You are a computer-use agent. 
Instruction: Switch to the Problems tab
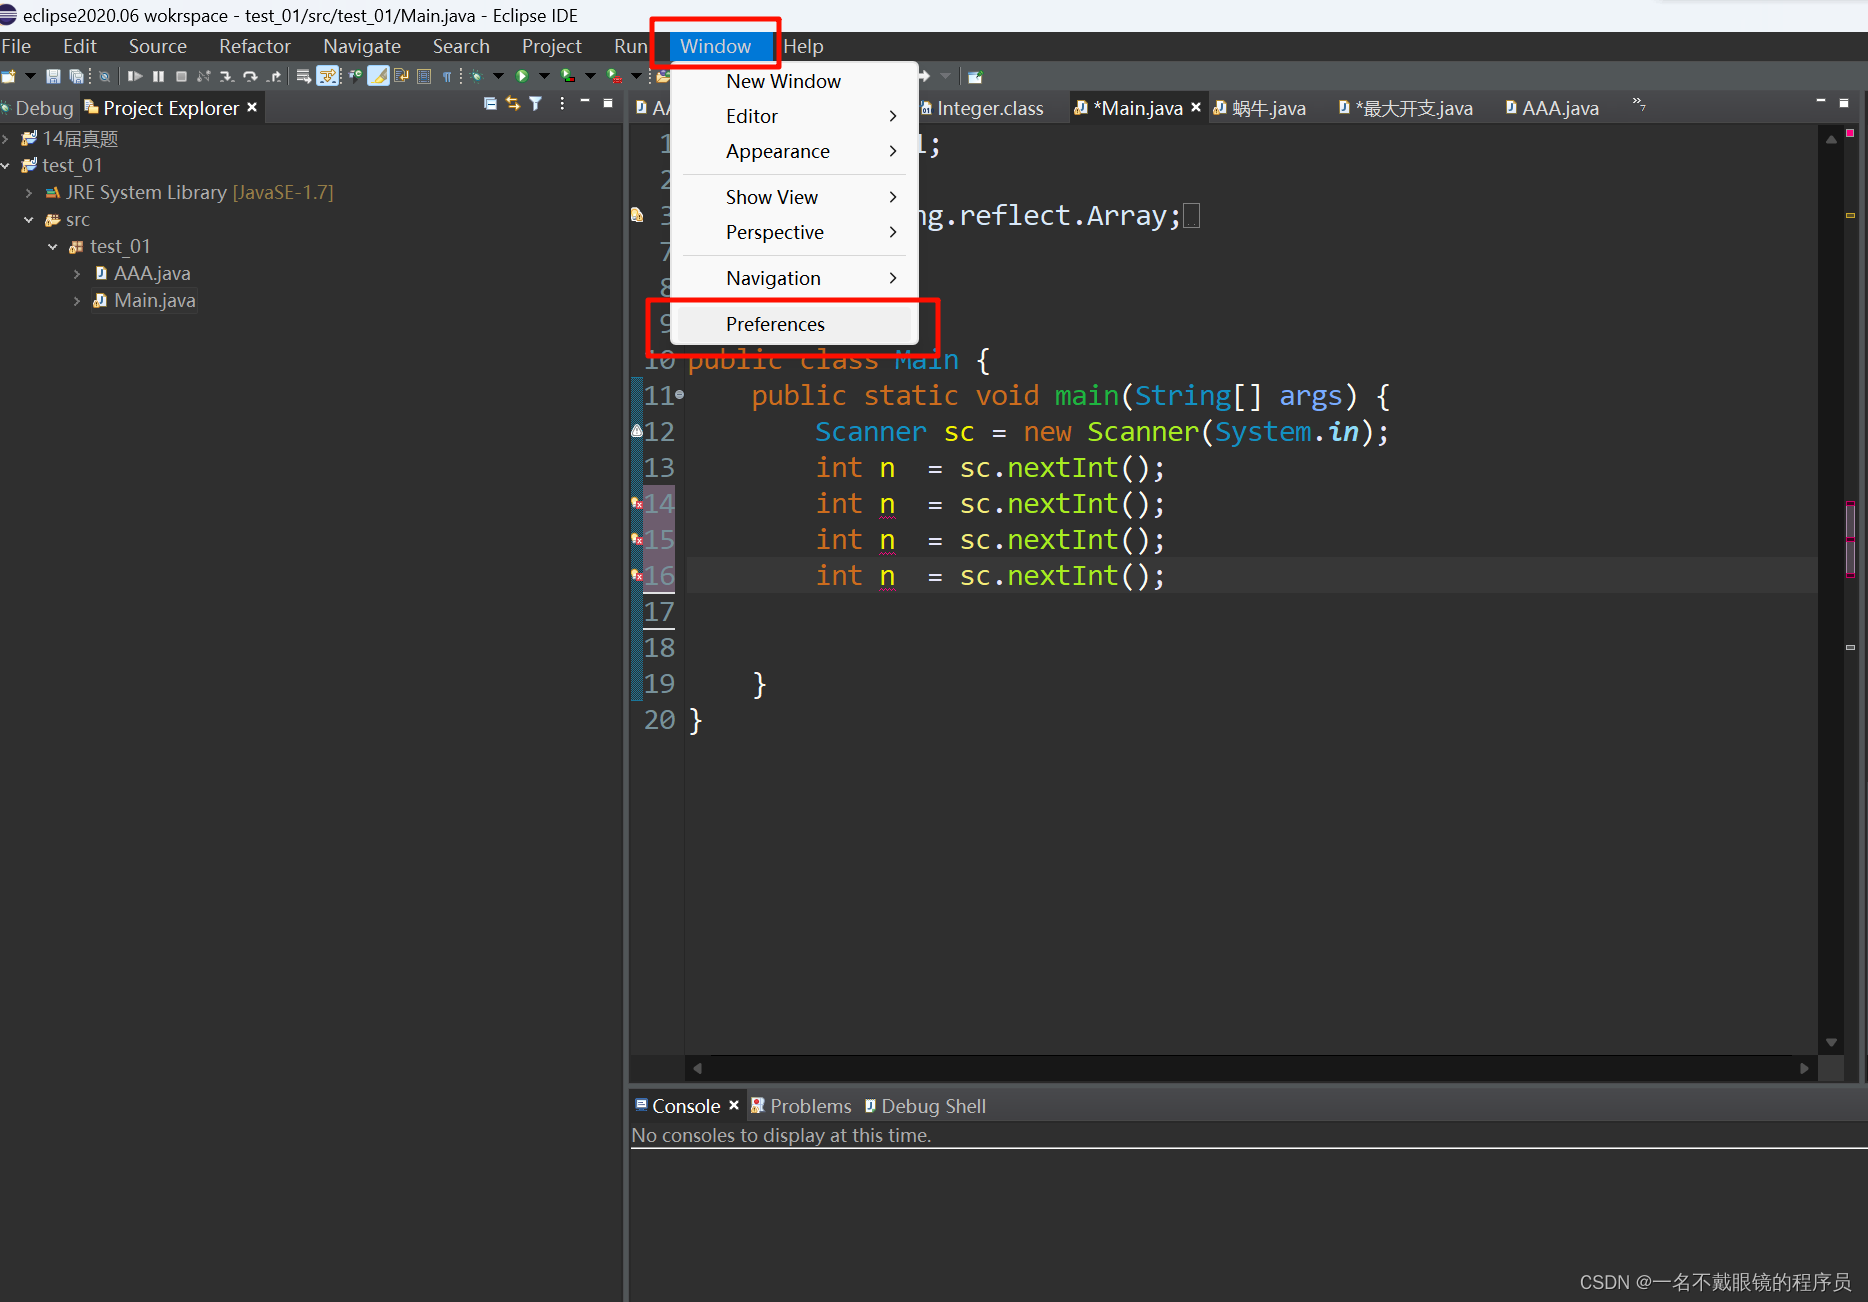[x=801, y=1106]
